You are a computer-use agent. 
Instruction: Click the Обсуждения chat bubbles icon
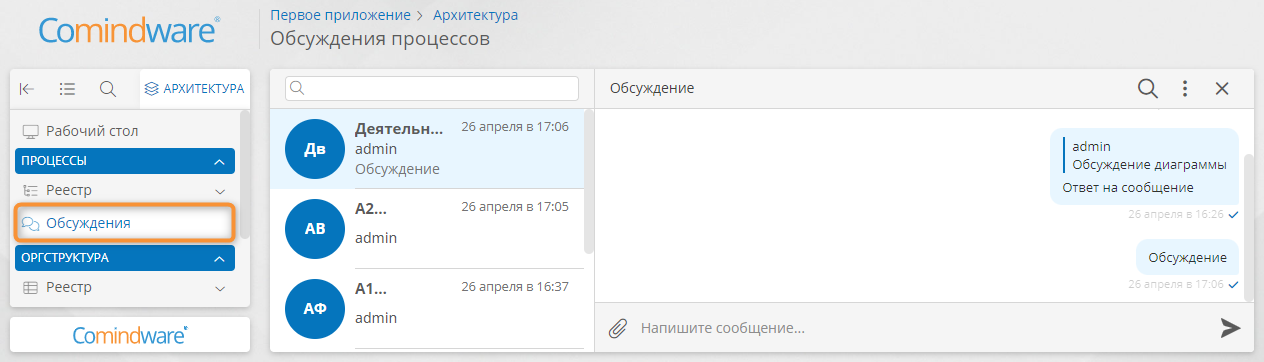point(30,223)
